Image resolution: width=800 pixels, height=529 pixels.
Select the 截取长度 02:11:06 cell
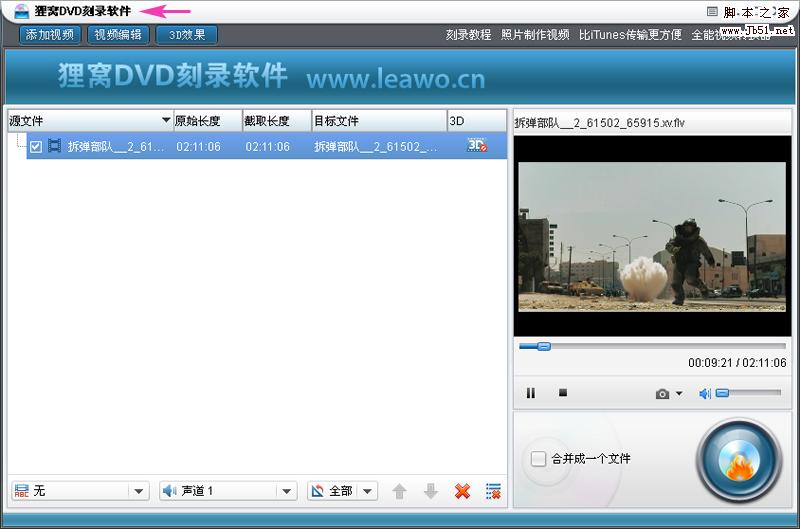click(268, 147)
